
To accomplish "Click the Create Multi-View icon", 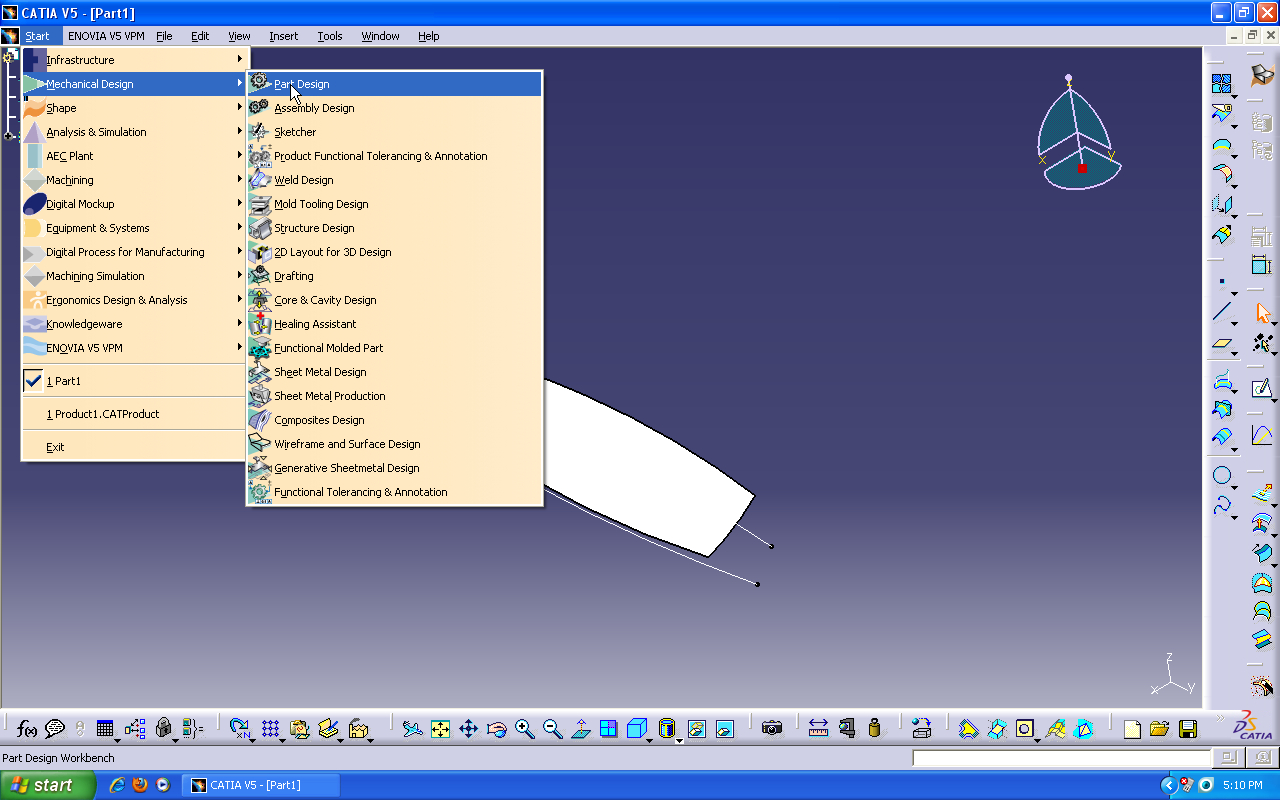I will (608, 729).
